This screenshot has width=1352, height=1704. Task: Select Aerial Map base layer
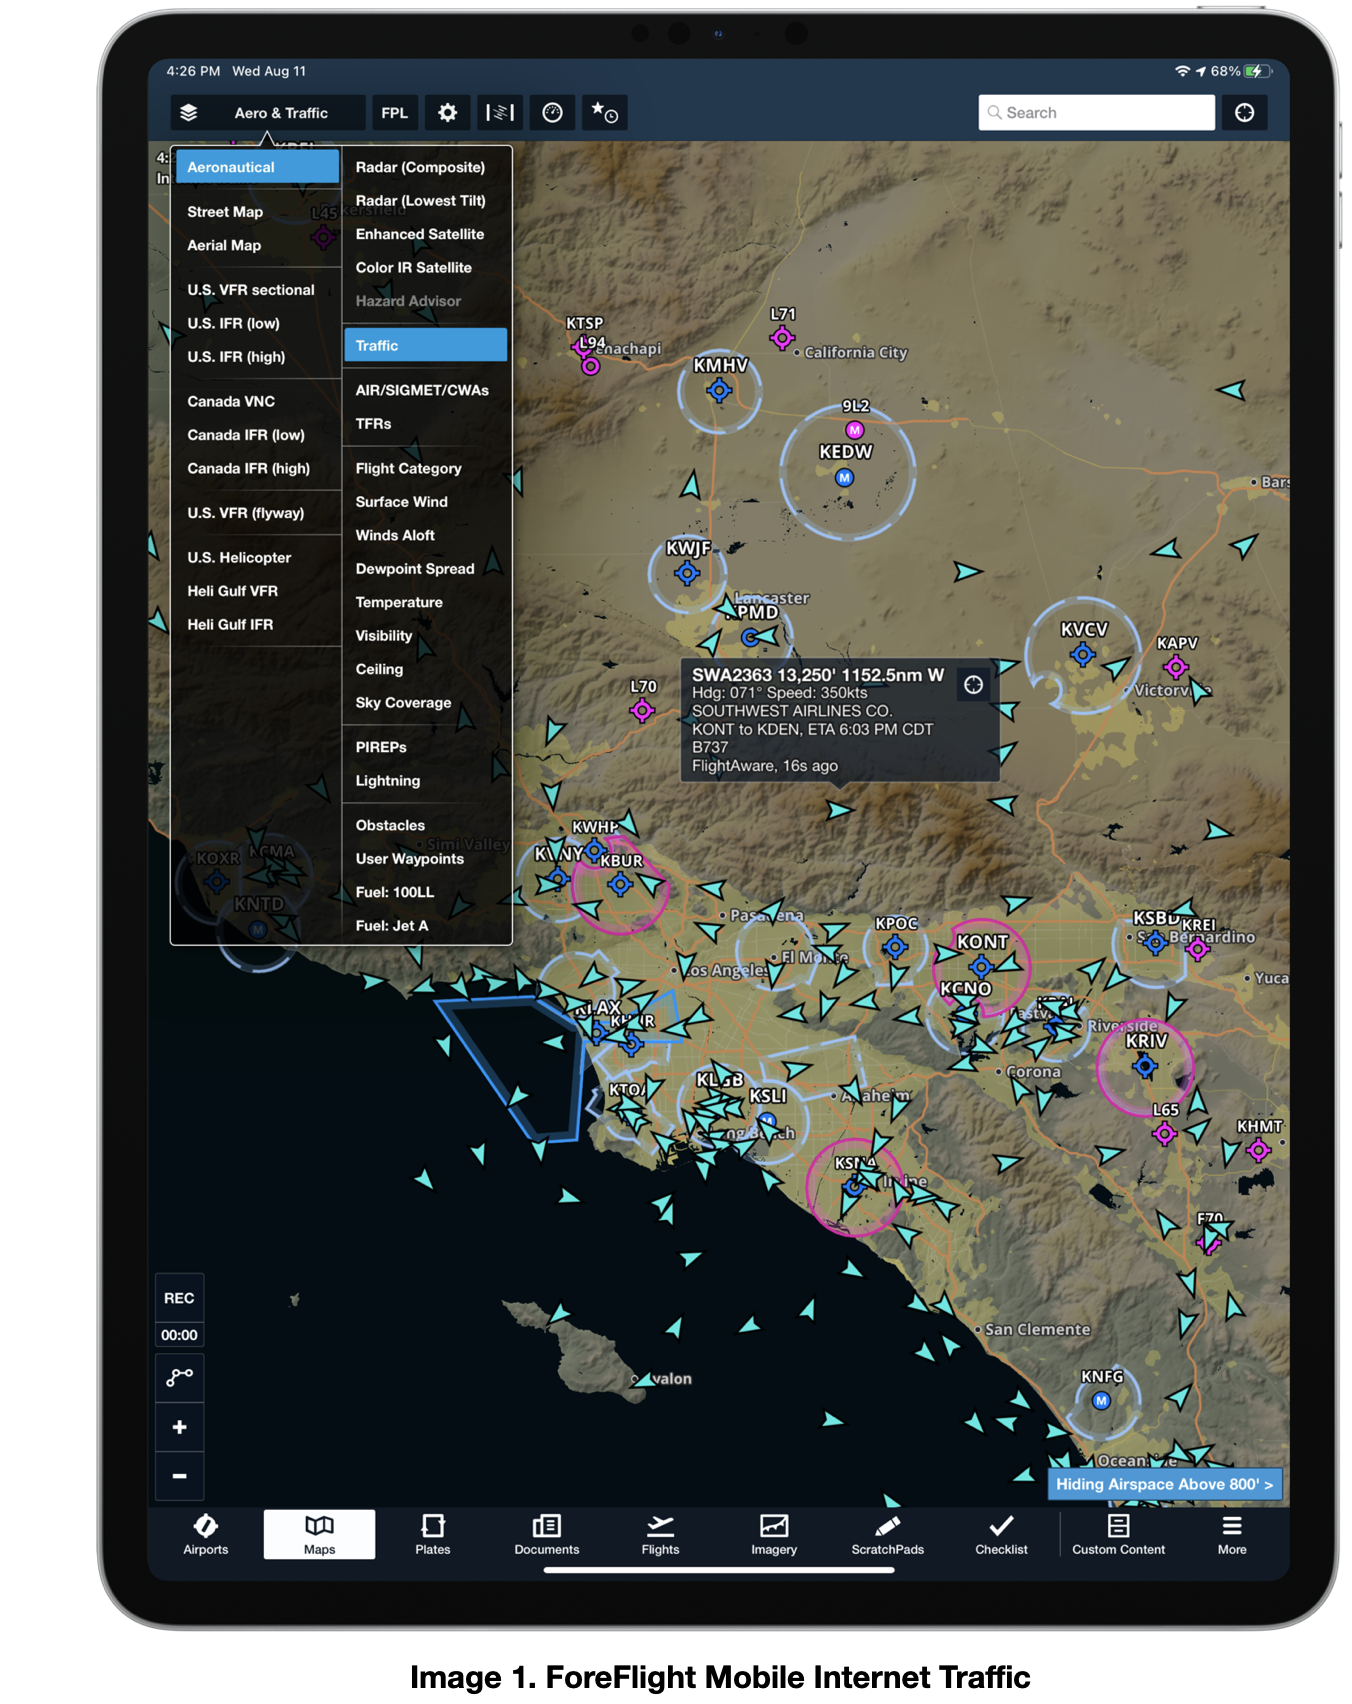click(x=224, y=245)
